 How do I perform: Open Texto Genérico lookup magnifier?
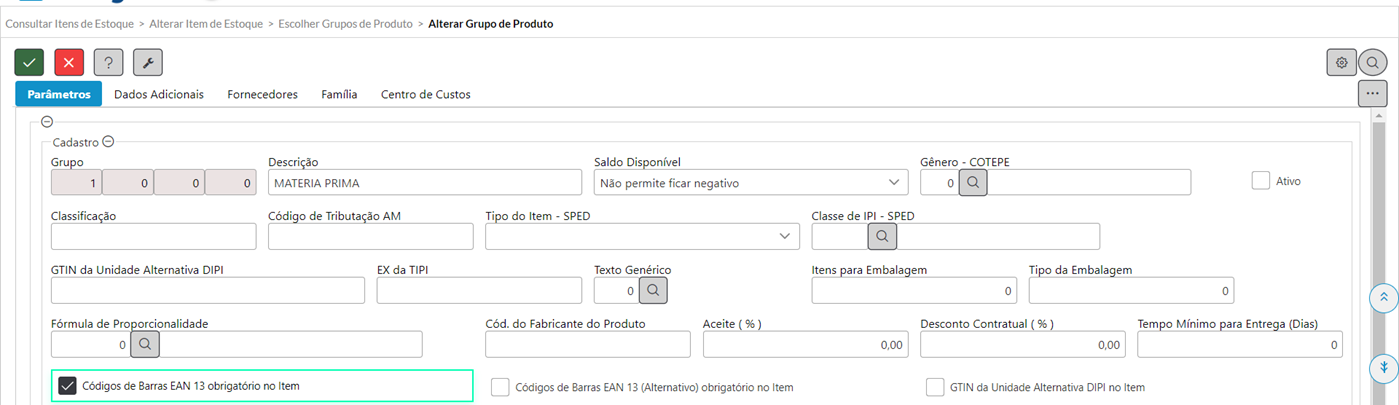[652, 290]
